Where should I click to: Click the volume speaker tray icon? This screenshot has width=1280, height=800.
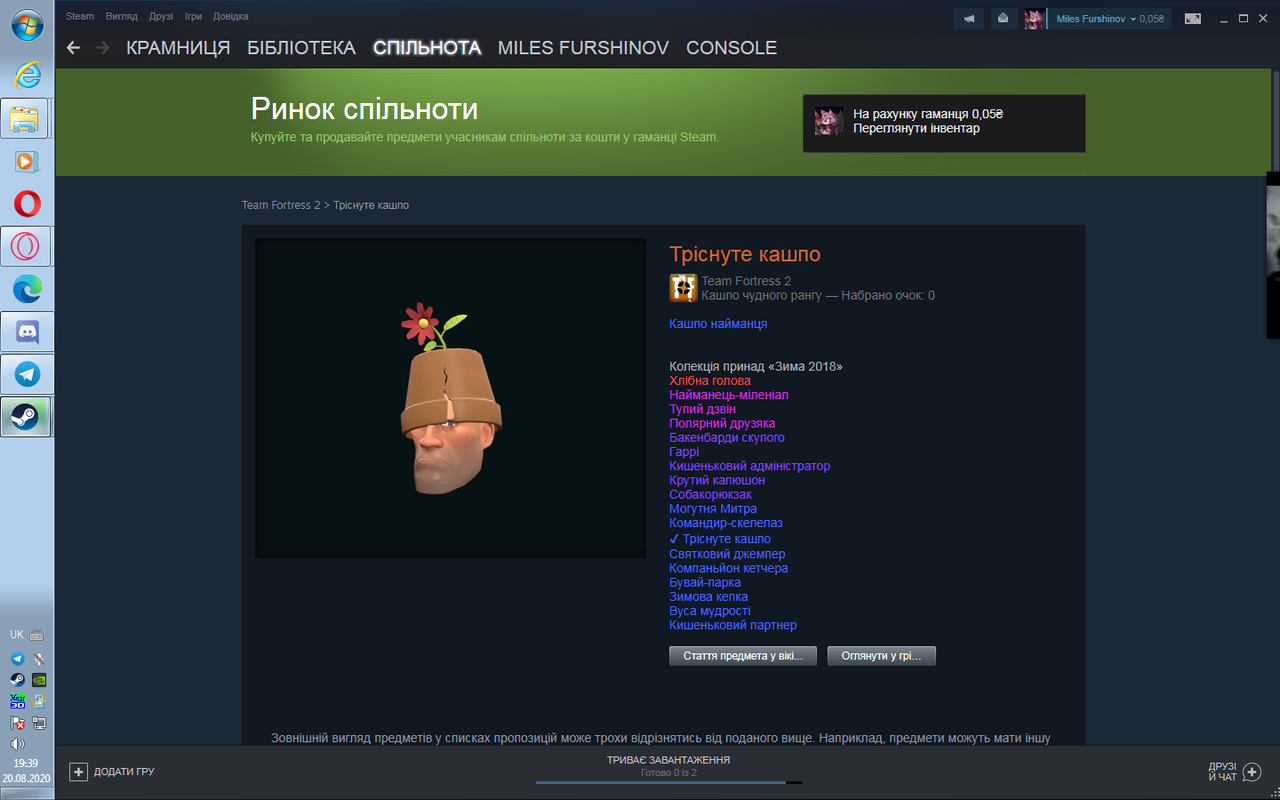click(17, 744)
